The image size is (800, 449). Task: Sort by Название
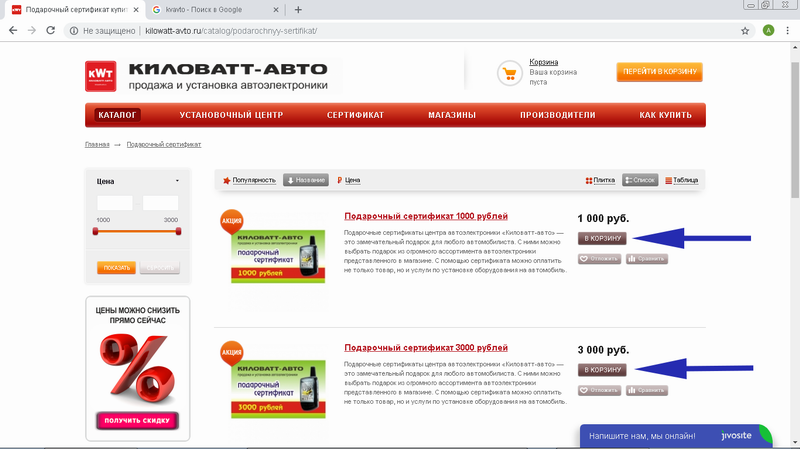click(306, 180)
